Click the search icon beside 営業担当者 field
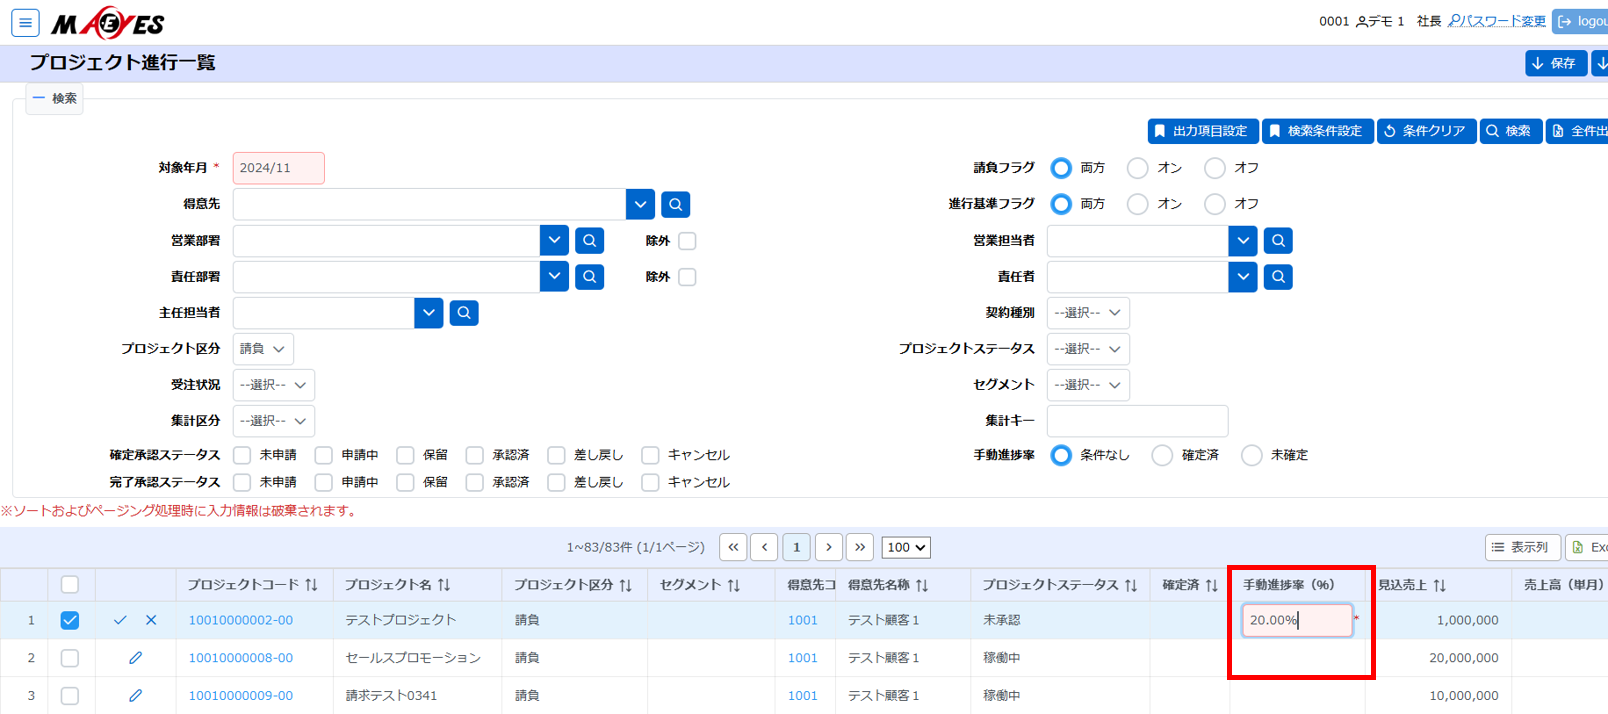Viewport: 1608px width, 714px height. pos(1278,241)
